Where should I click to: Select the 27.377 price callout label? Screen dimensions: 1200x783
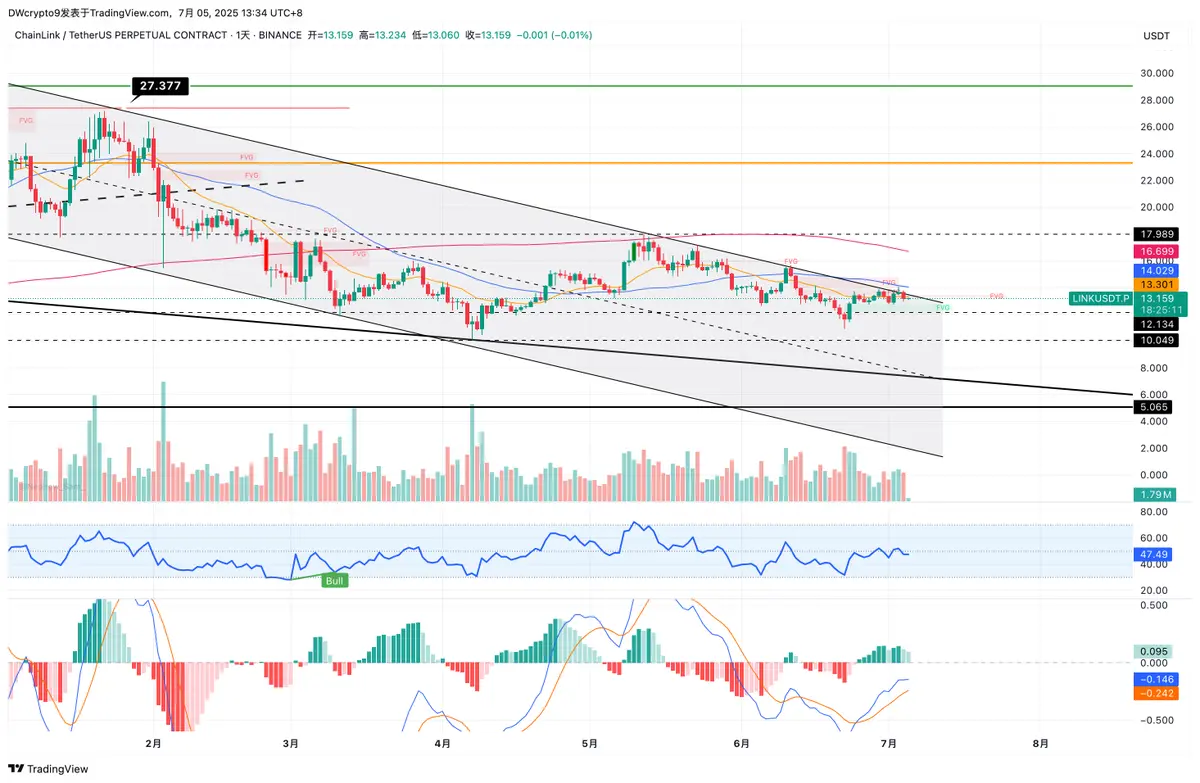pos(160,87)
